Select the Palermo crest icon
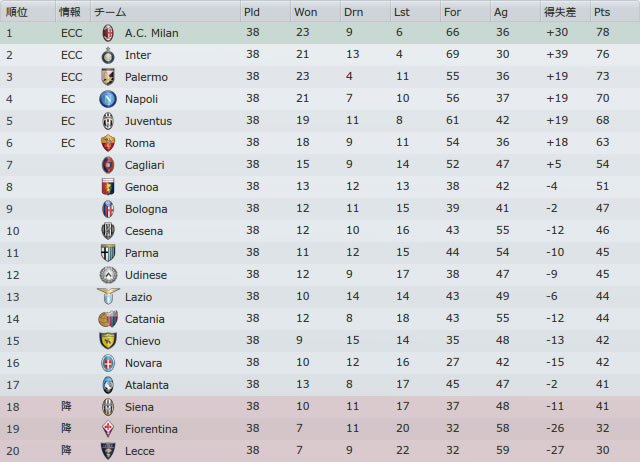The width and height of the screenshot is (640, 462). (x=108, y=77)
